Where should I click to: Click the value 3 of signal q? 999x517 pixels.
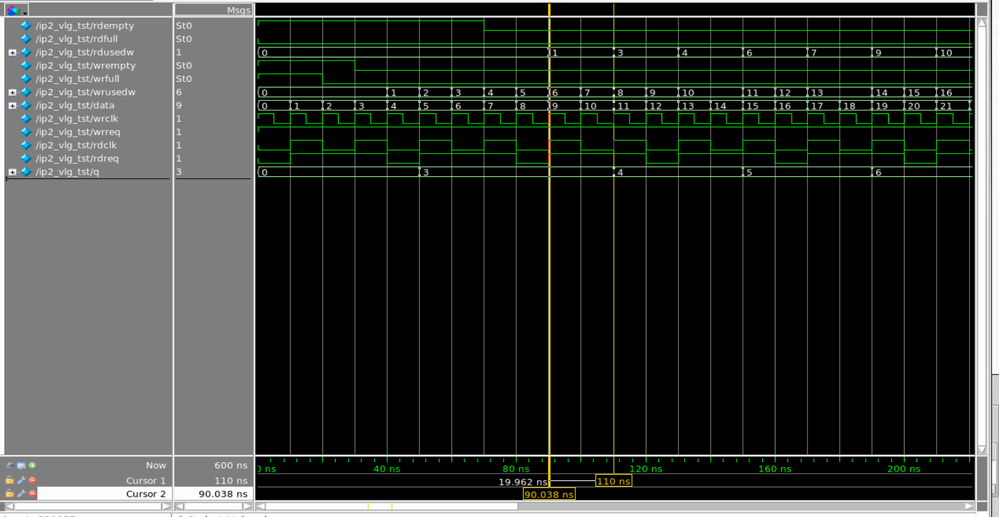point(179,172)
